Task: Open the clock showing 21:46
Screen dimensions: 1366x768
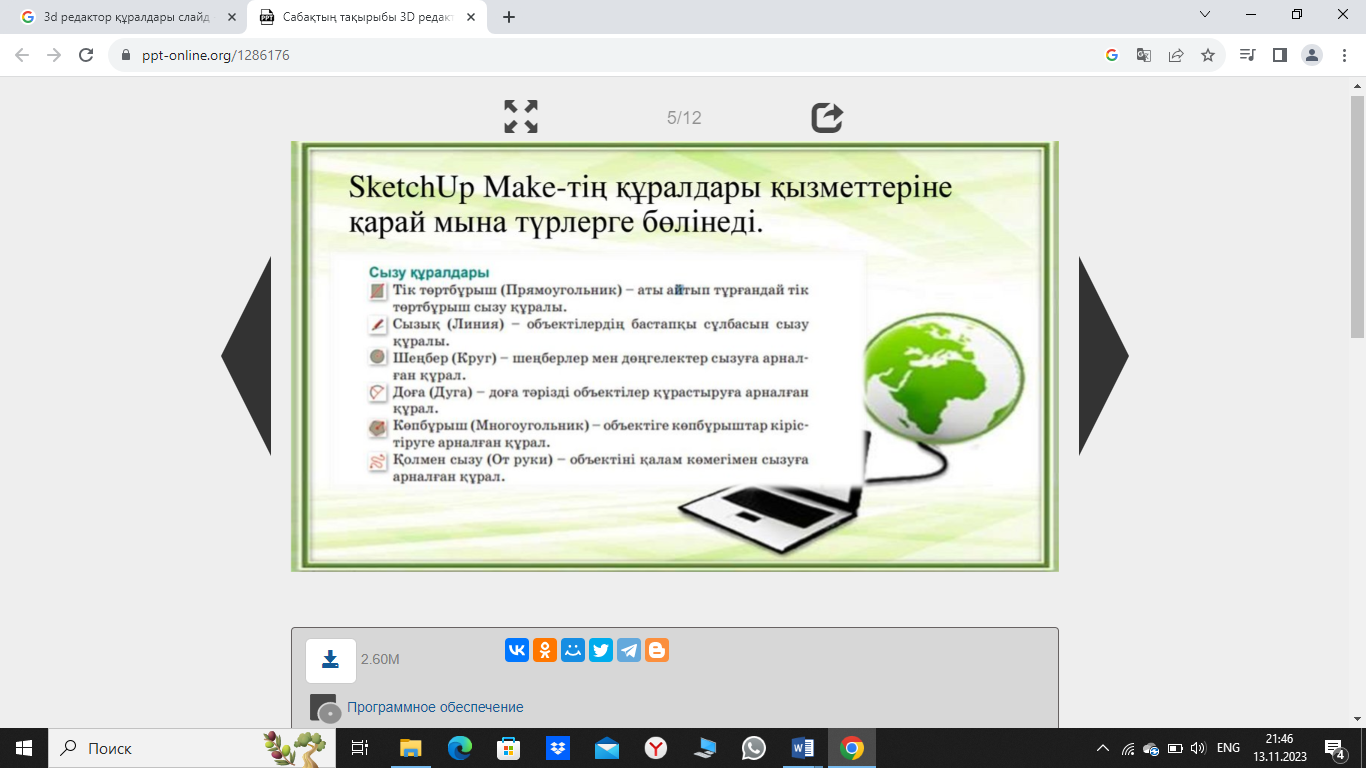Action: click(1279, 748)
